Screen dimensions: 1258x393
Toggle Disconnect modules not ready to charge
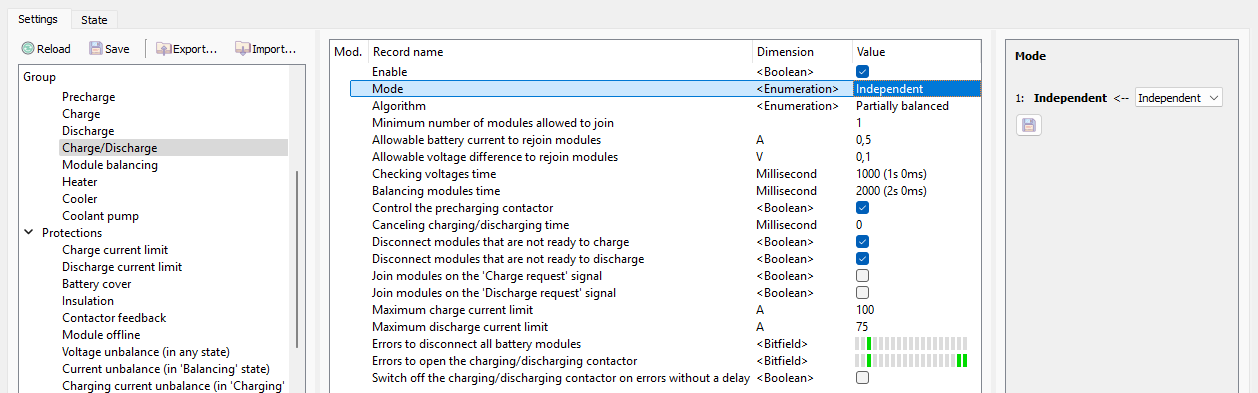(x=862, y=242)
